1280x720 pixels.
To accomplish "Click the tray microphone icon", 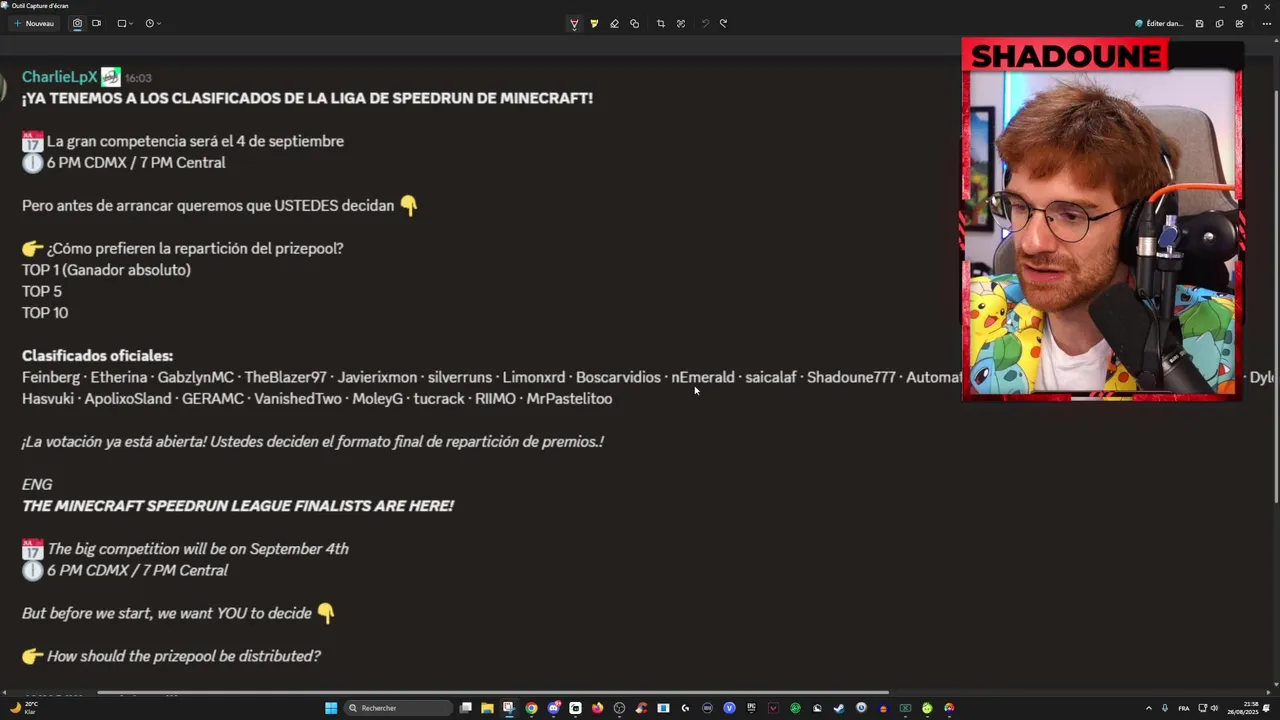I will coord(1164,708).
